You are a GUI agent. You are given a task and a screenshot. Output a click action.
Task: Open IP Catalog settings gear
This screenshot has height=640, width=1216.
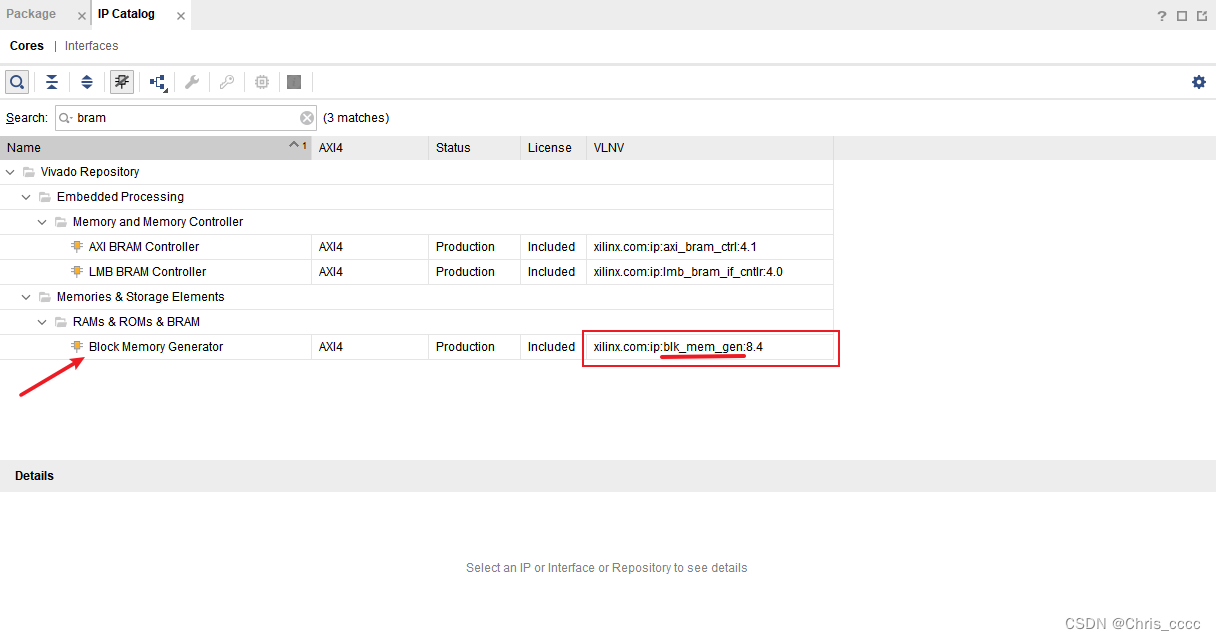tap(1198, 81)
